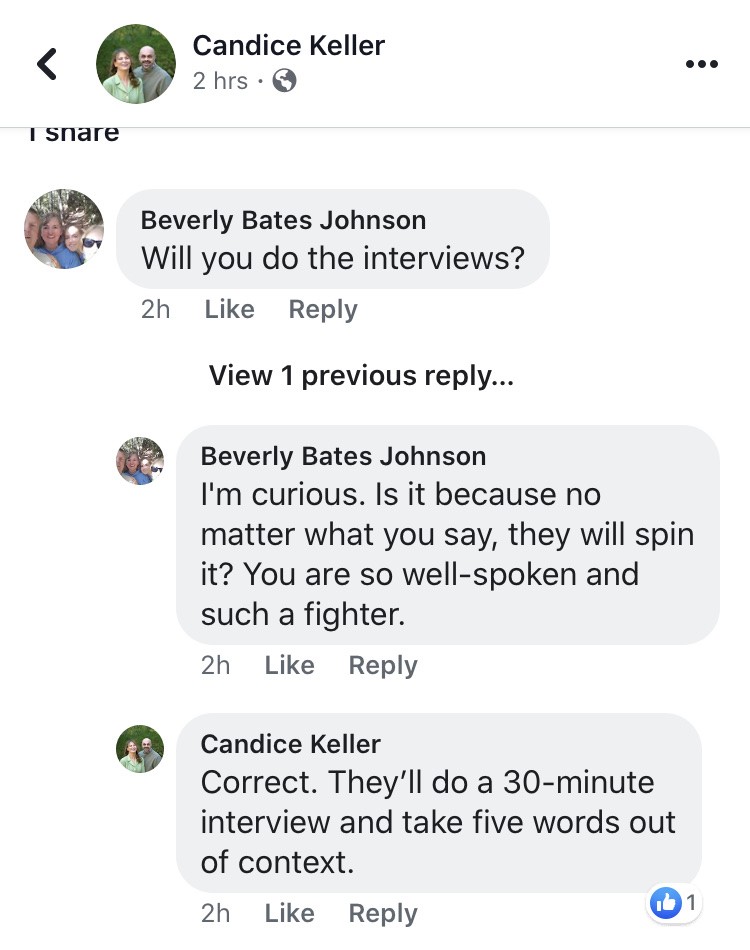Screen dimensions: 750x950
Task: Tap Beverly Bates Johnson's name on the reply
Action: point(343,457)
